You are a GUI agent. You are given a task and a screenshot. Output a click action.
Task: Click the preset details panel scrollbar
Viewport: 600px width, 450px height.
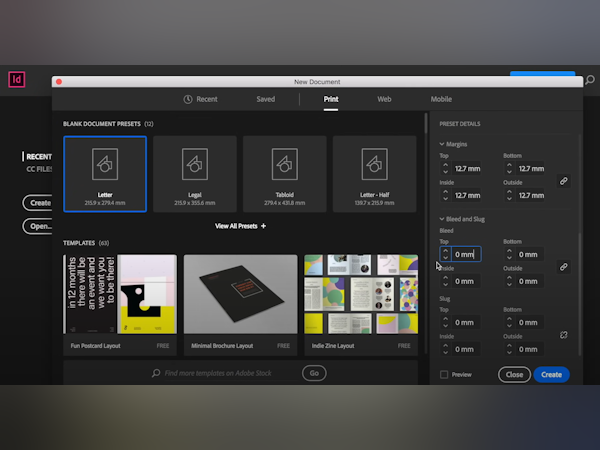pyautogui.click(x=580, y=294)
